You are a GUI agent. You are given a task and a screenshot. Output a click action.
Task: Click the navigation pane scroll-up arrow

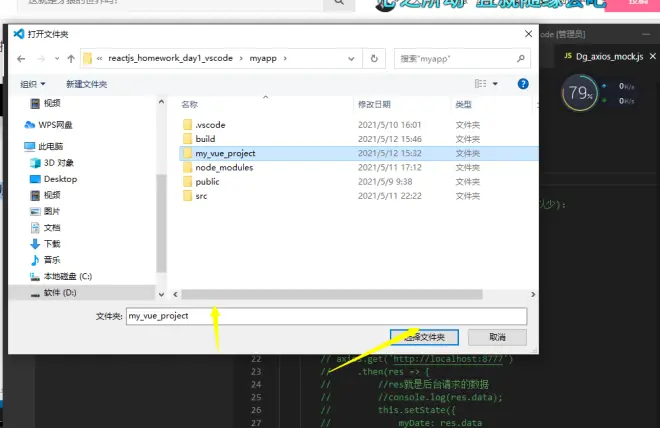click(161, 102)
